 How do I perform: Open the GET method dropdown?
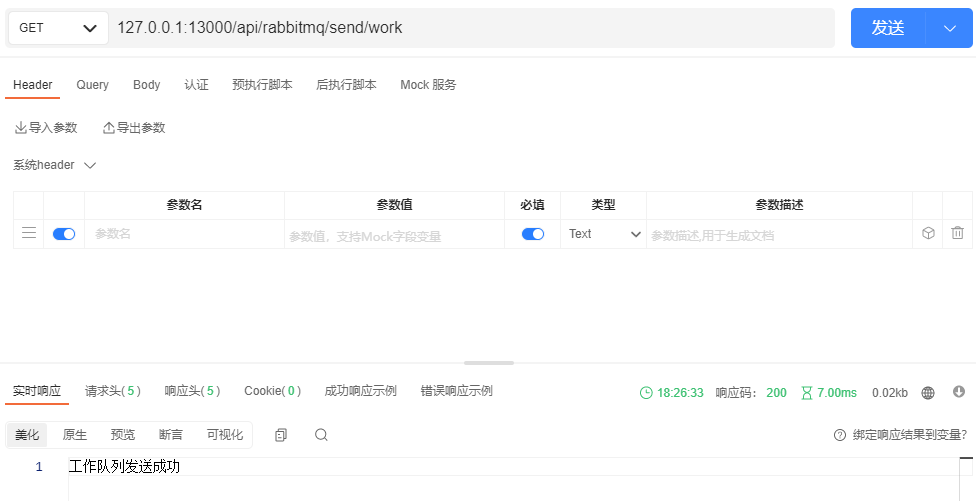pos(58,28)
